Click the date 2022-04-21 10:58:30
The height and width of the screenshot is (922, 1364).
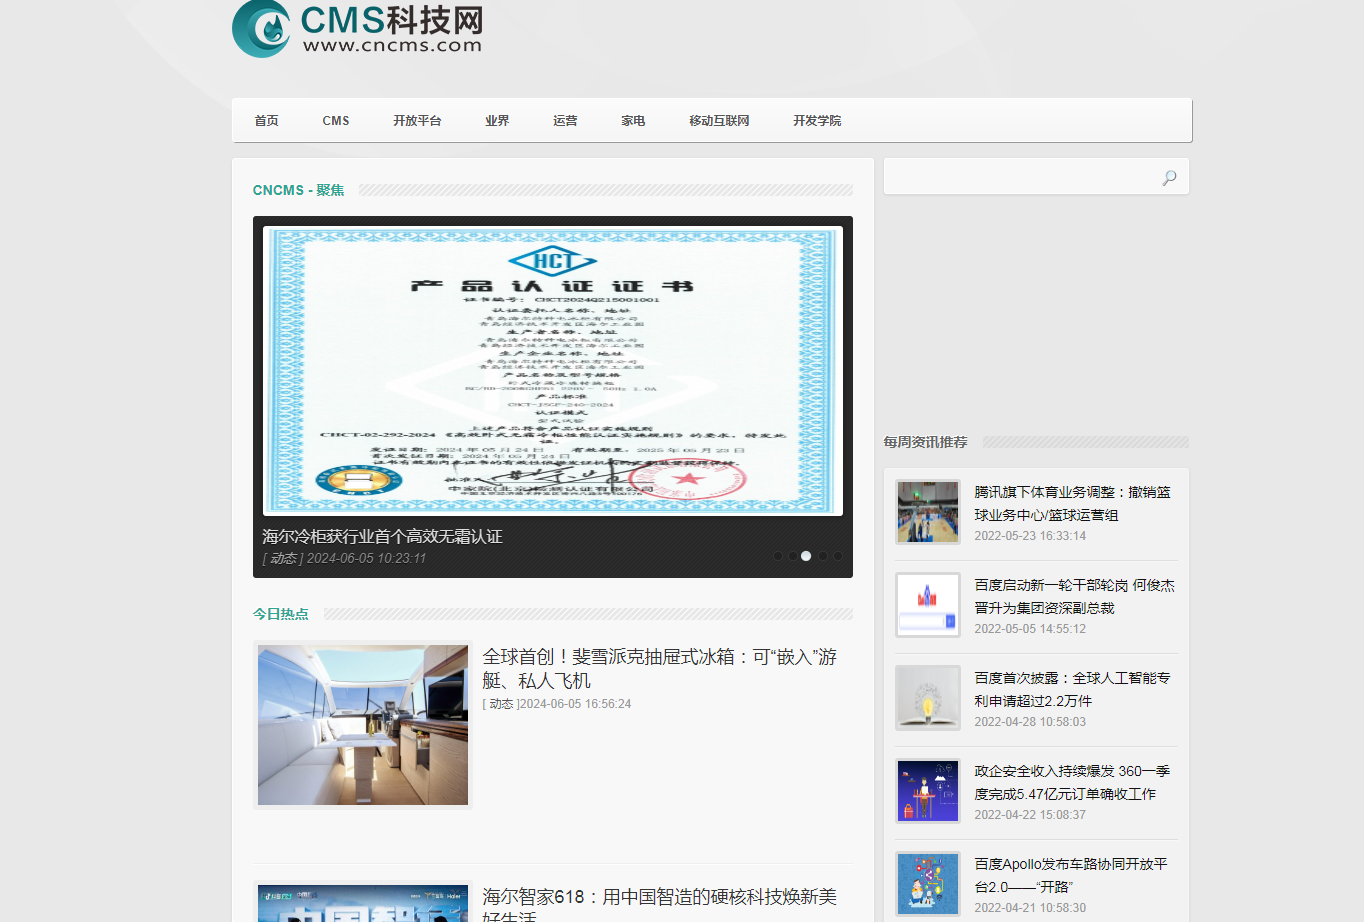(1030, 908)
